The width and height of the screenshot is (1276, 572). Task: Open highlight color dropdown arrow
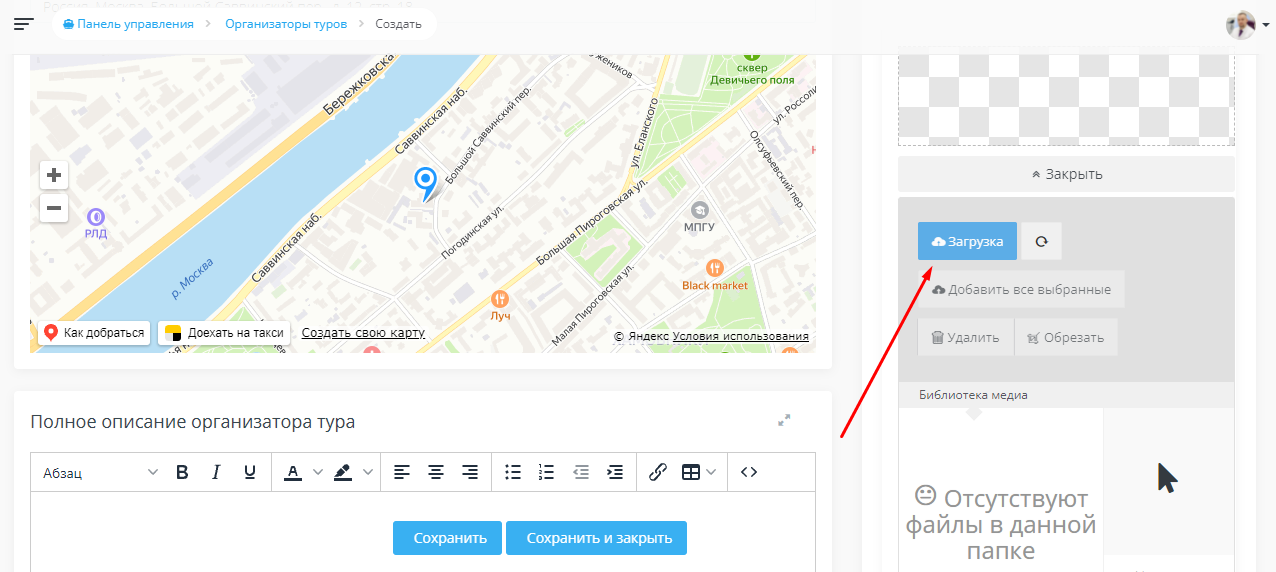368,473
